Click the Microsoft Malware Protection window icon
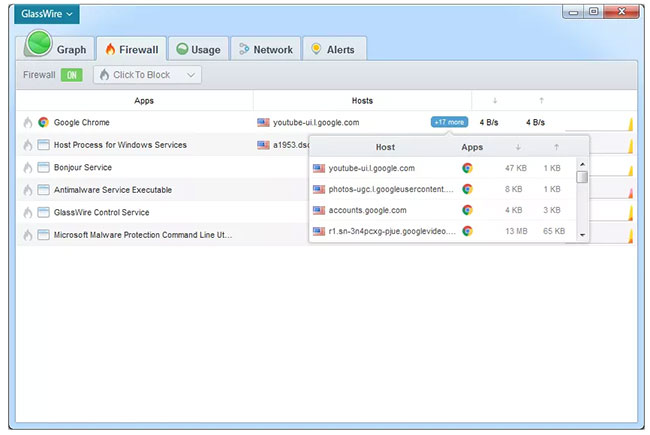 point(43,235)
